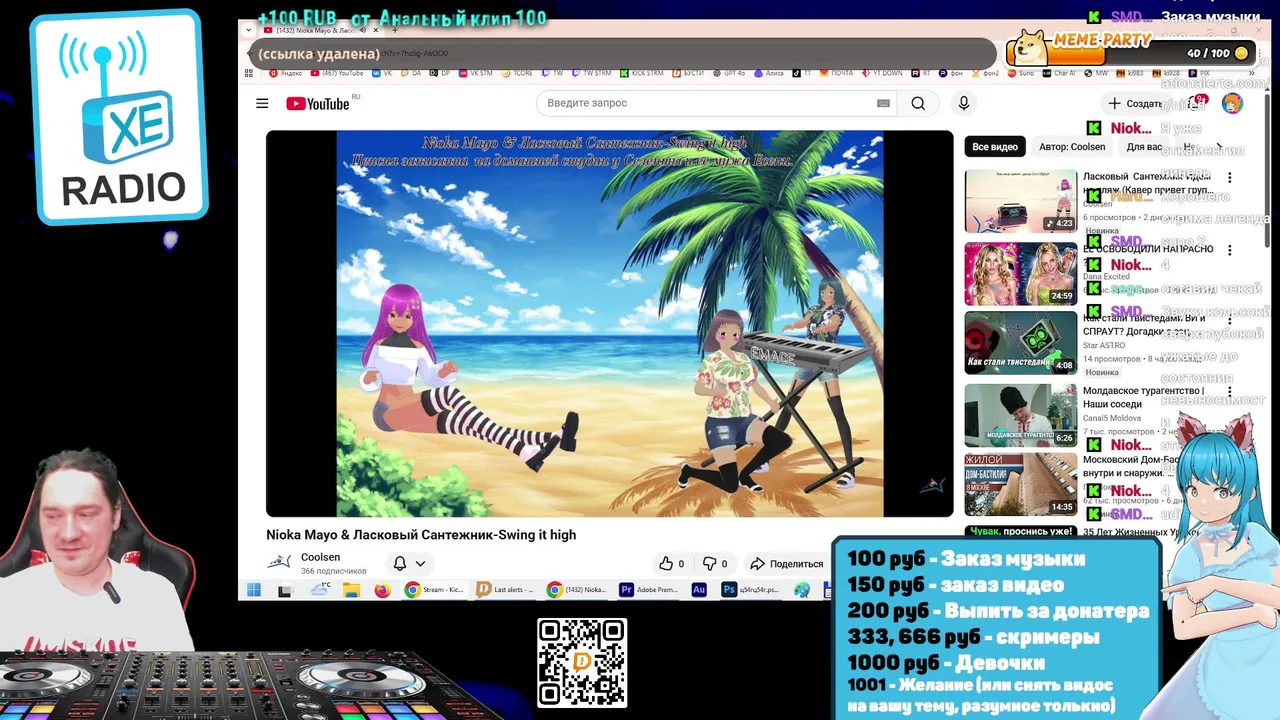Screen dimensions: 1280x720
Task: Click the YouTube search magnifier button
Action: coord(918,103)
